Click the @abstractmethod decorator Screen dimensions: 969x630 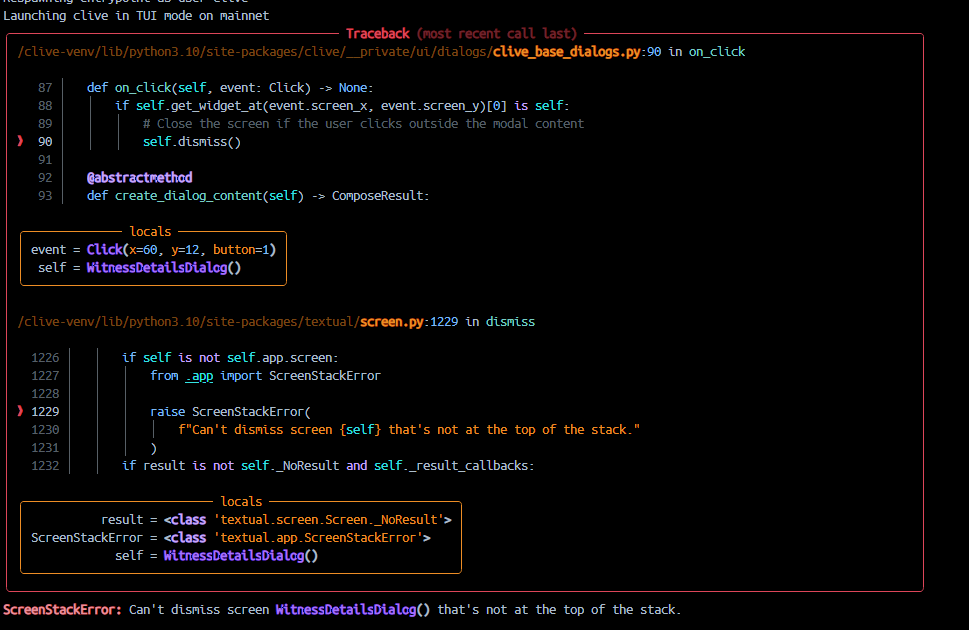point(139,178)
